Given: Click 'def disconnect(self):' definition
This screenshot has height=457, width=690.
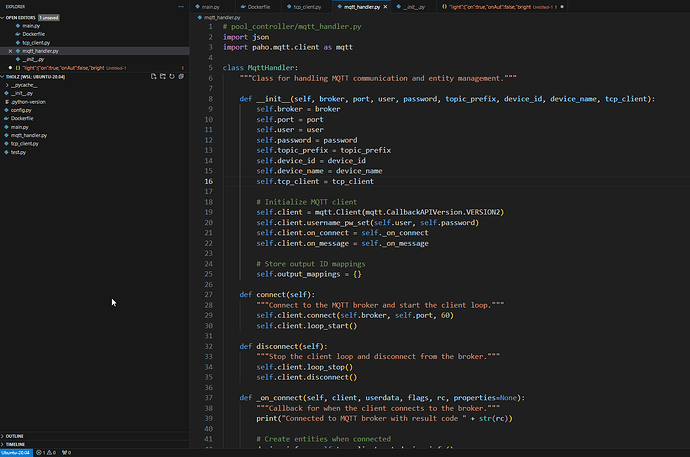Looking at the screenshot, I should point(283,346).
